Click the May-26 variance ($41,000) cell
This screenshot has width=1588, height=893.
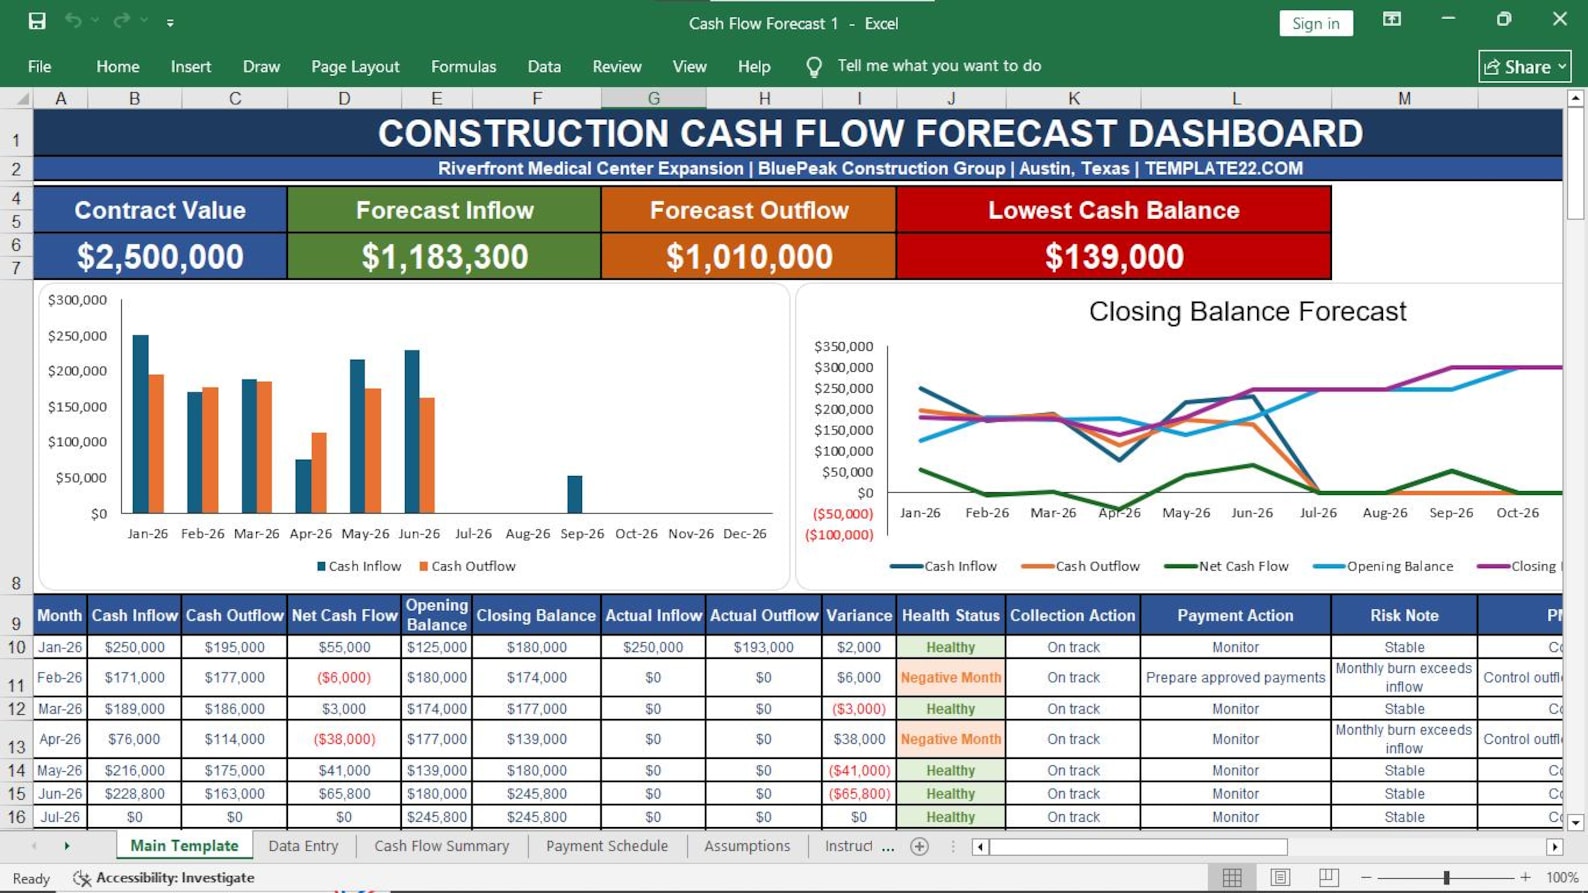859,770
